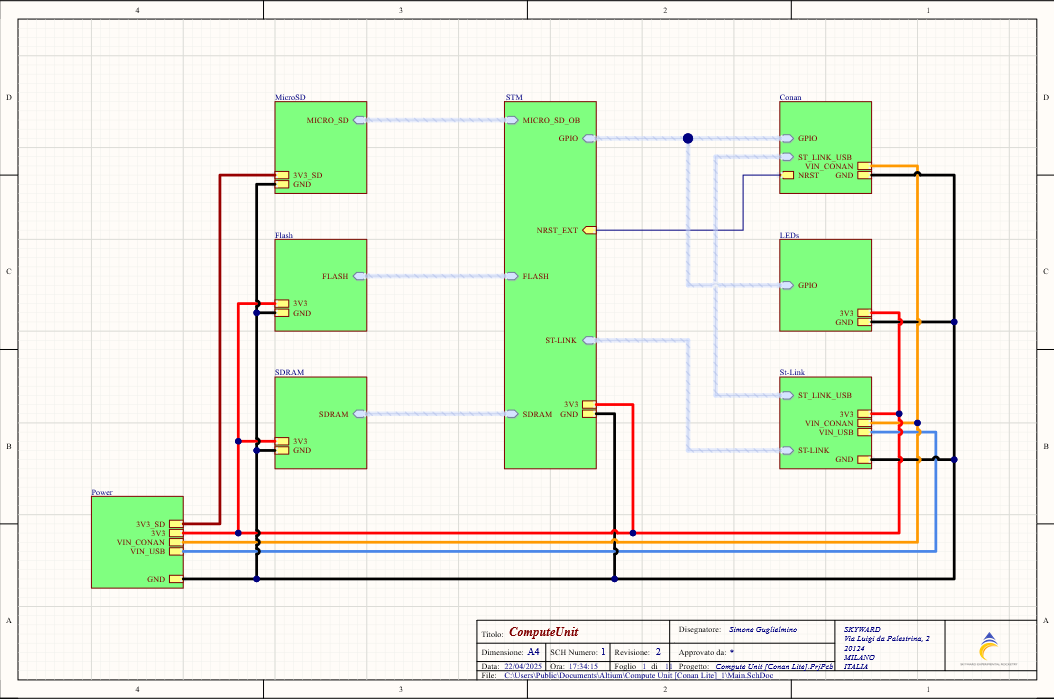Click the GPIO port arrow on the LEDs block
1054x699 pixels.
tap(786, 285)
